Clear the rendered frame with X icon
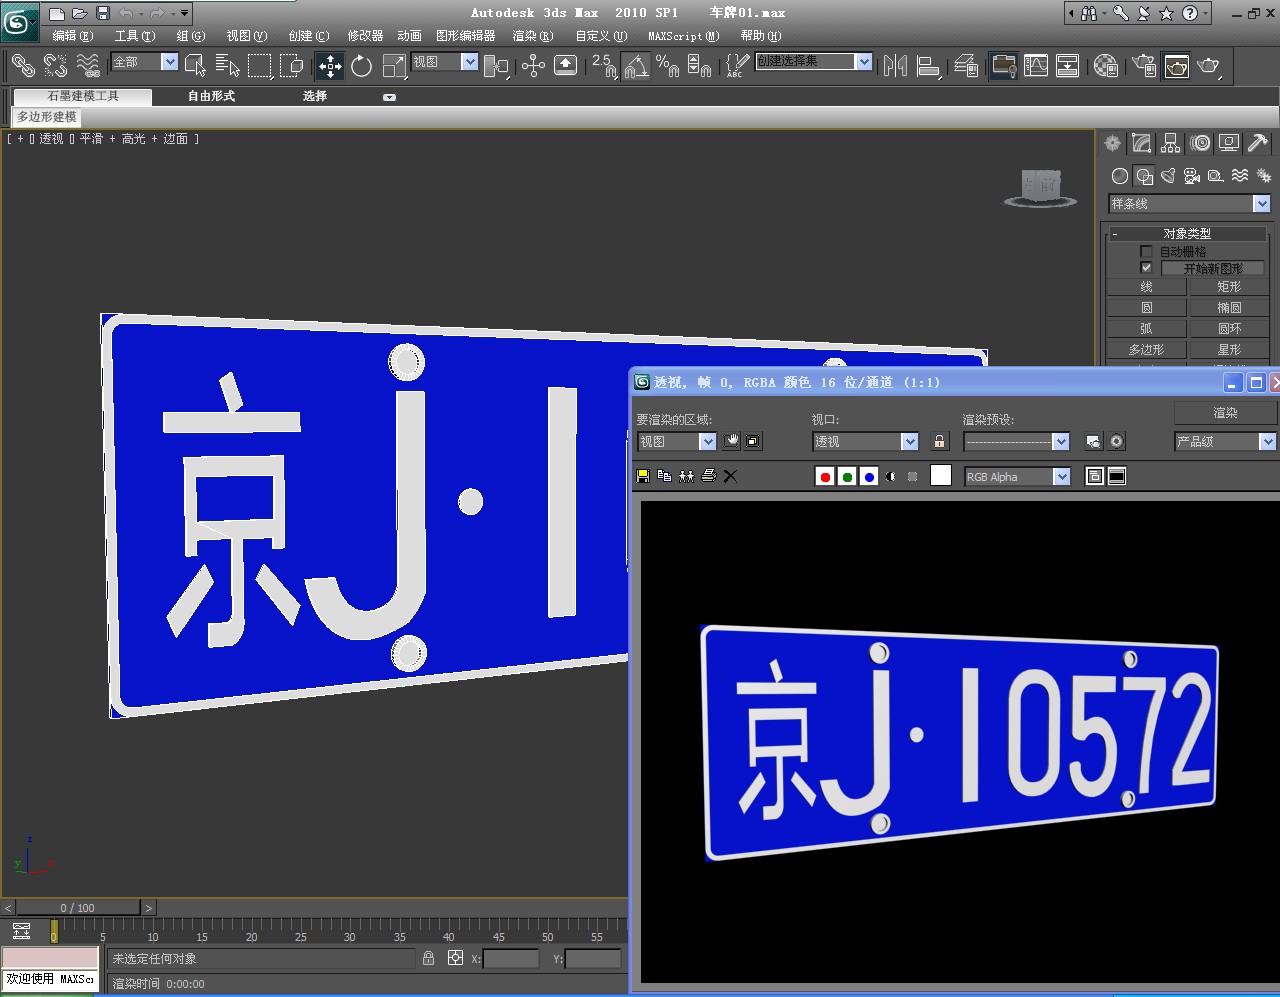The image size is (1280, 997). pos(730,476)
